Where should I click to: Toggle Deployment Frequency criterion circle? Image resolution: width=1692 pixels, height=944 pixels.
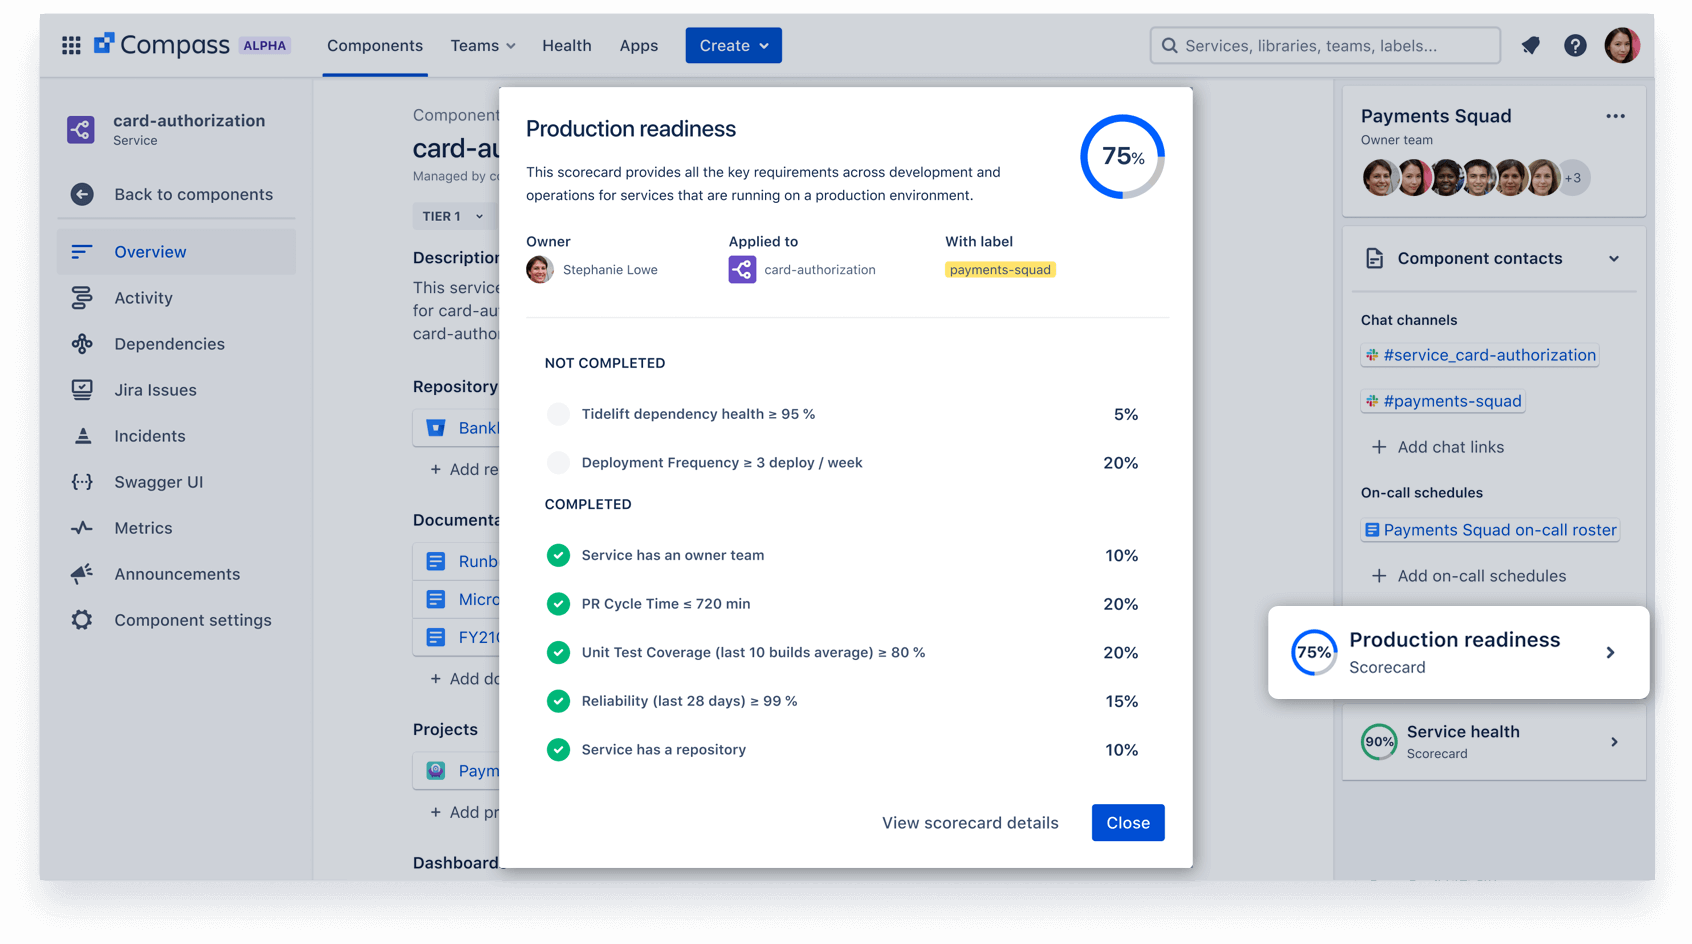(x=558, y=462)
